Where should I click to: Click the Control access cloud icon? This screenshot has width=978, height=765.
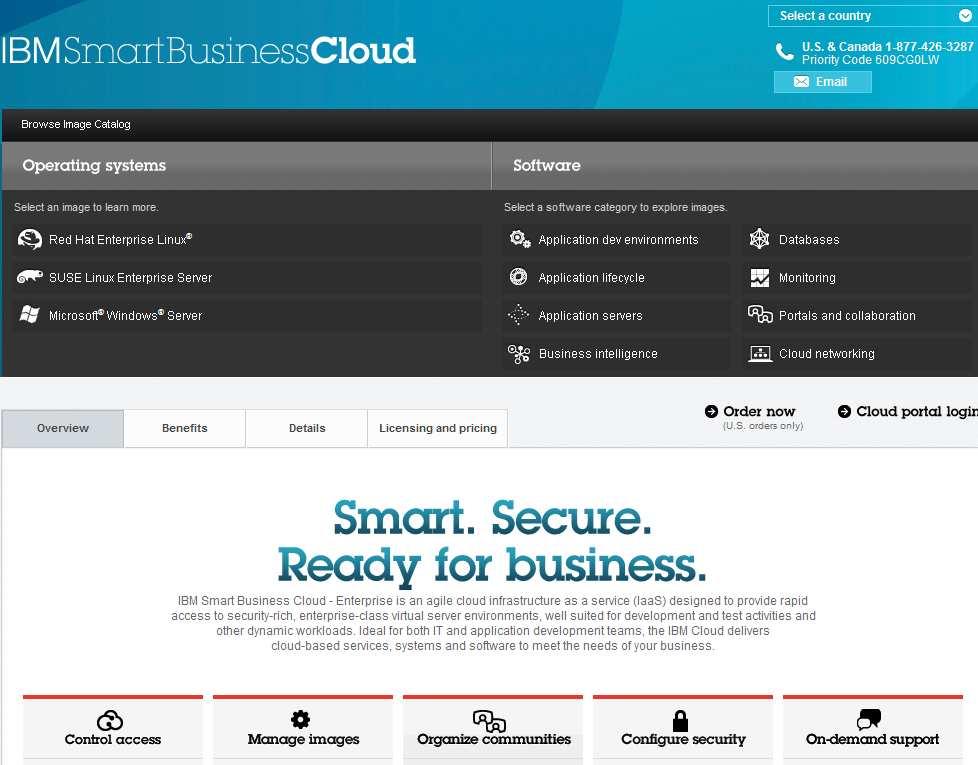(110, 720)
